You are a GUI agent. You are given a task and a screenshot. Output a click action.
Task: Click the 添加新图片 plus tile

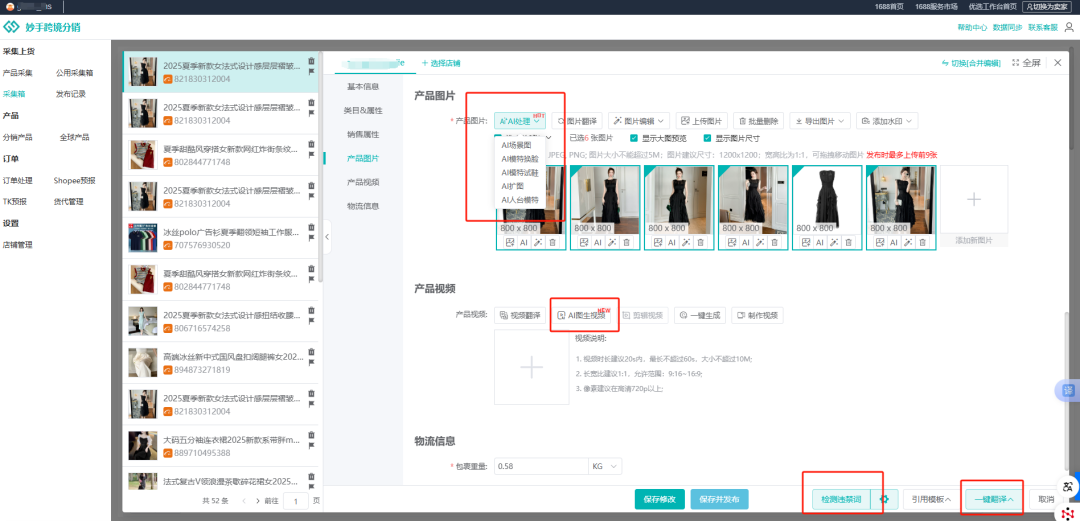tap(973, 200)
